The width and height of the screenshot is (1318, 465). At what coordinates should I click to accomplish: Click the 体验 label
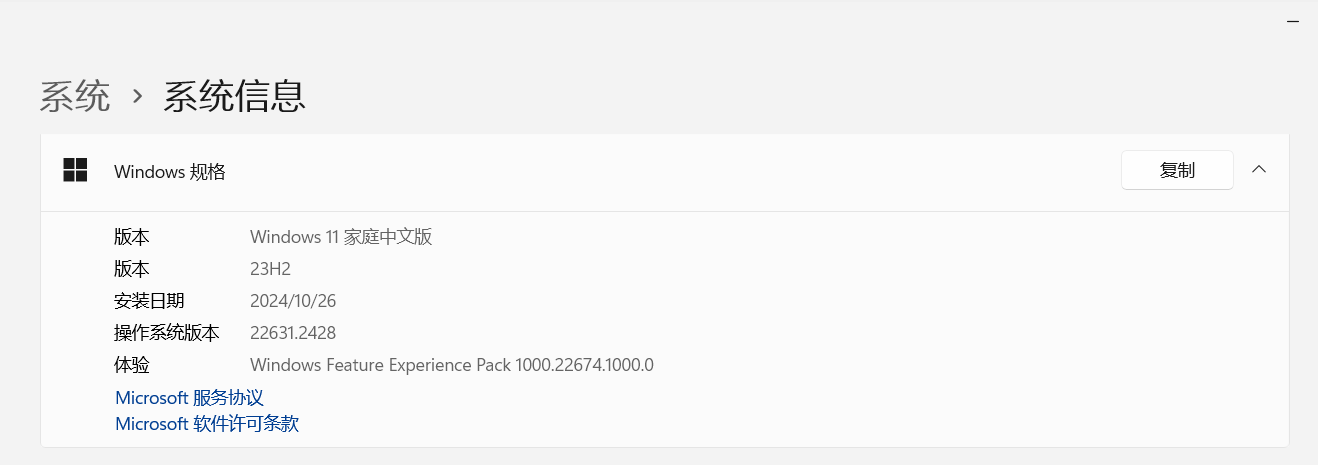[x=132, y=365]
